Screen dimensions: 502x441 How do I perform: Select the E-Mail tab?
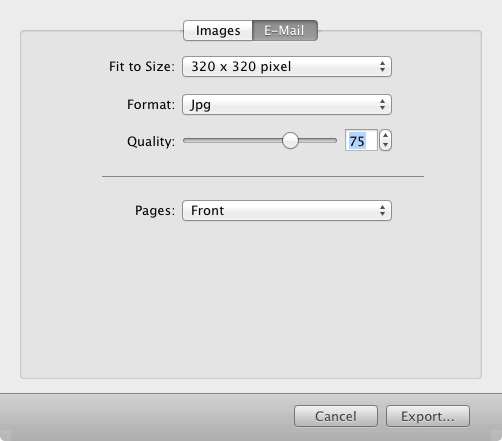[x=285, y=31]
